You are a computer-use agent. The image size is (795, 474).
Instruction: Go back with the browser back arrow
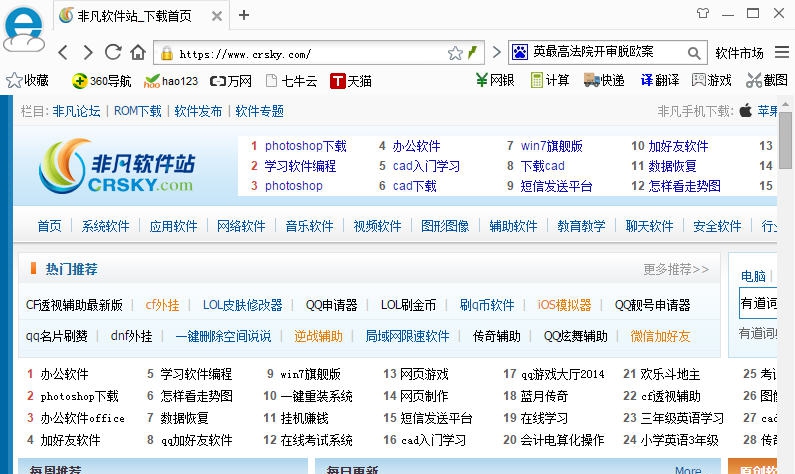63,52
